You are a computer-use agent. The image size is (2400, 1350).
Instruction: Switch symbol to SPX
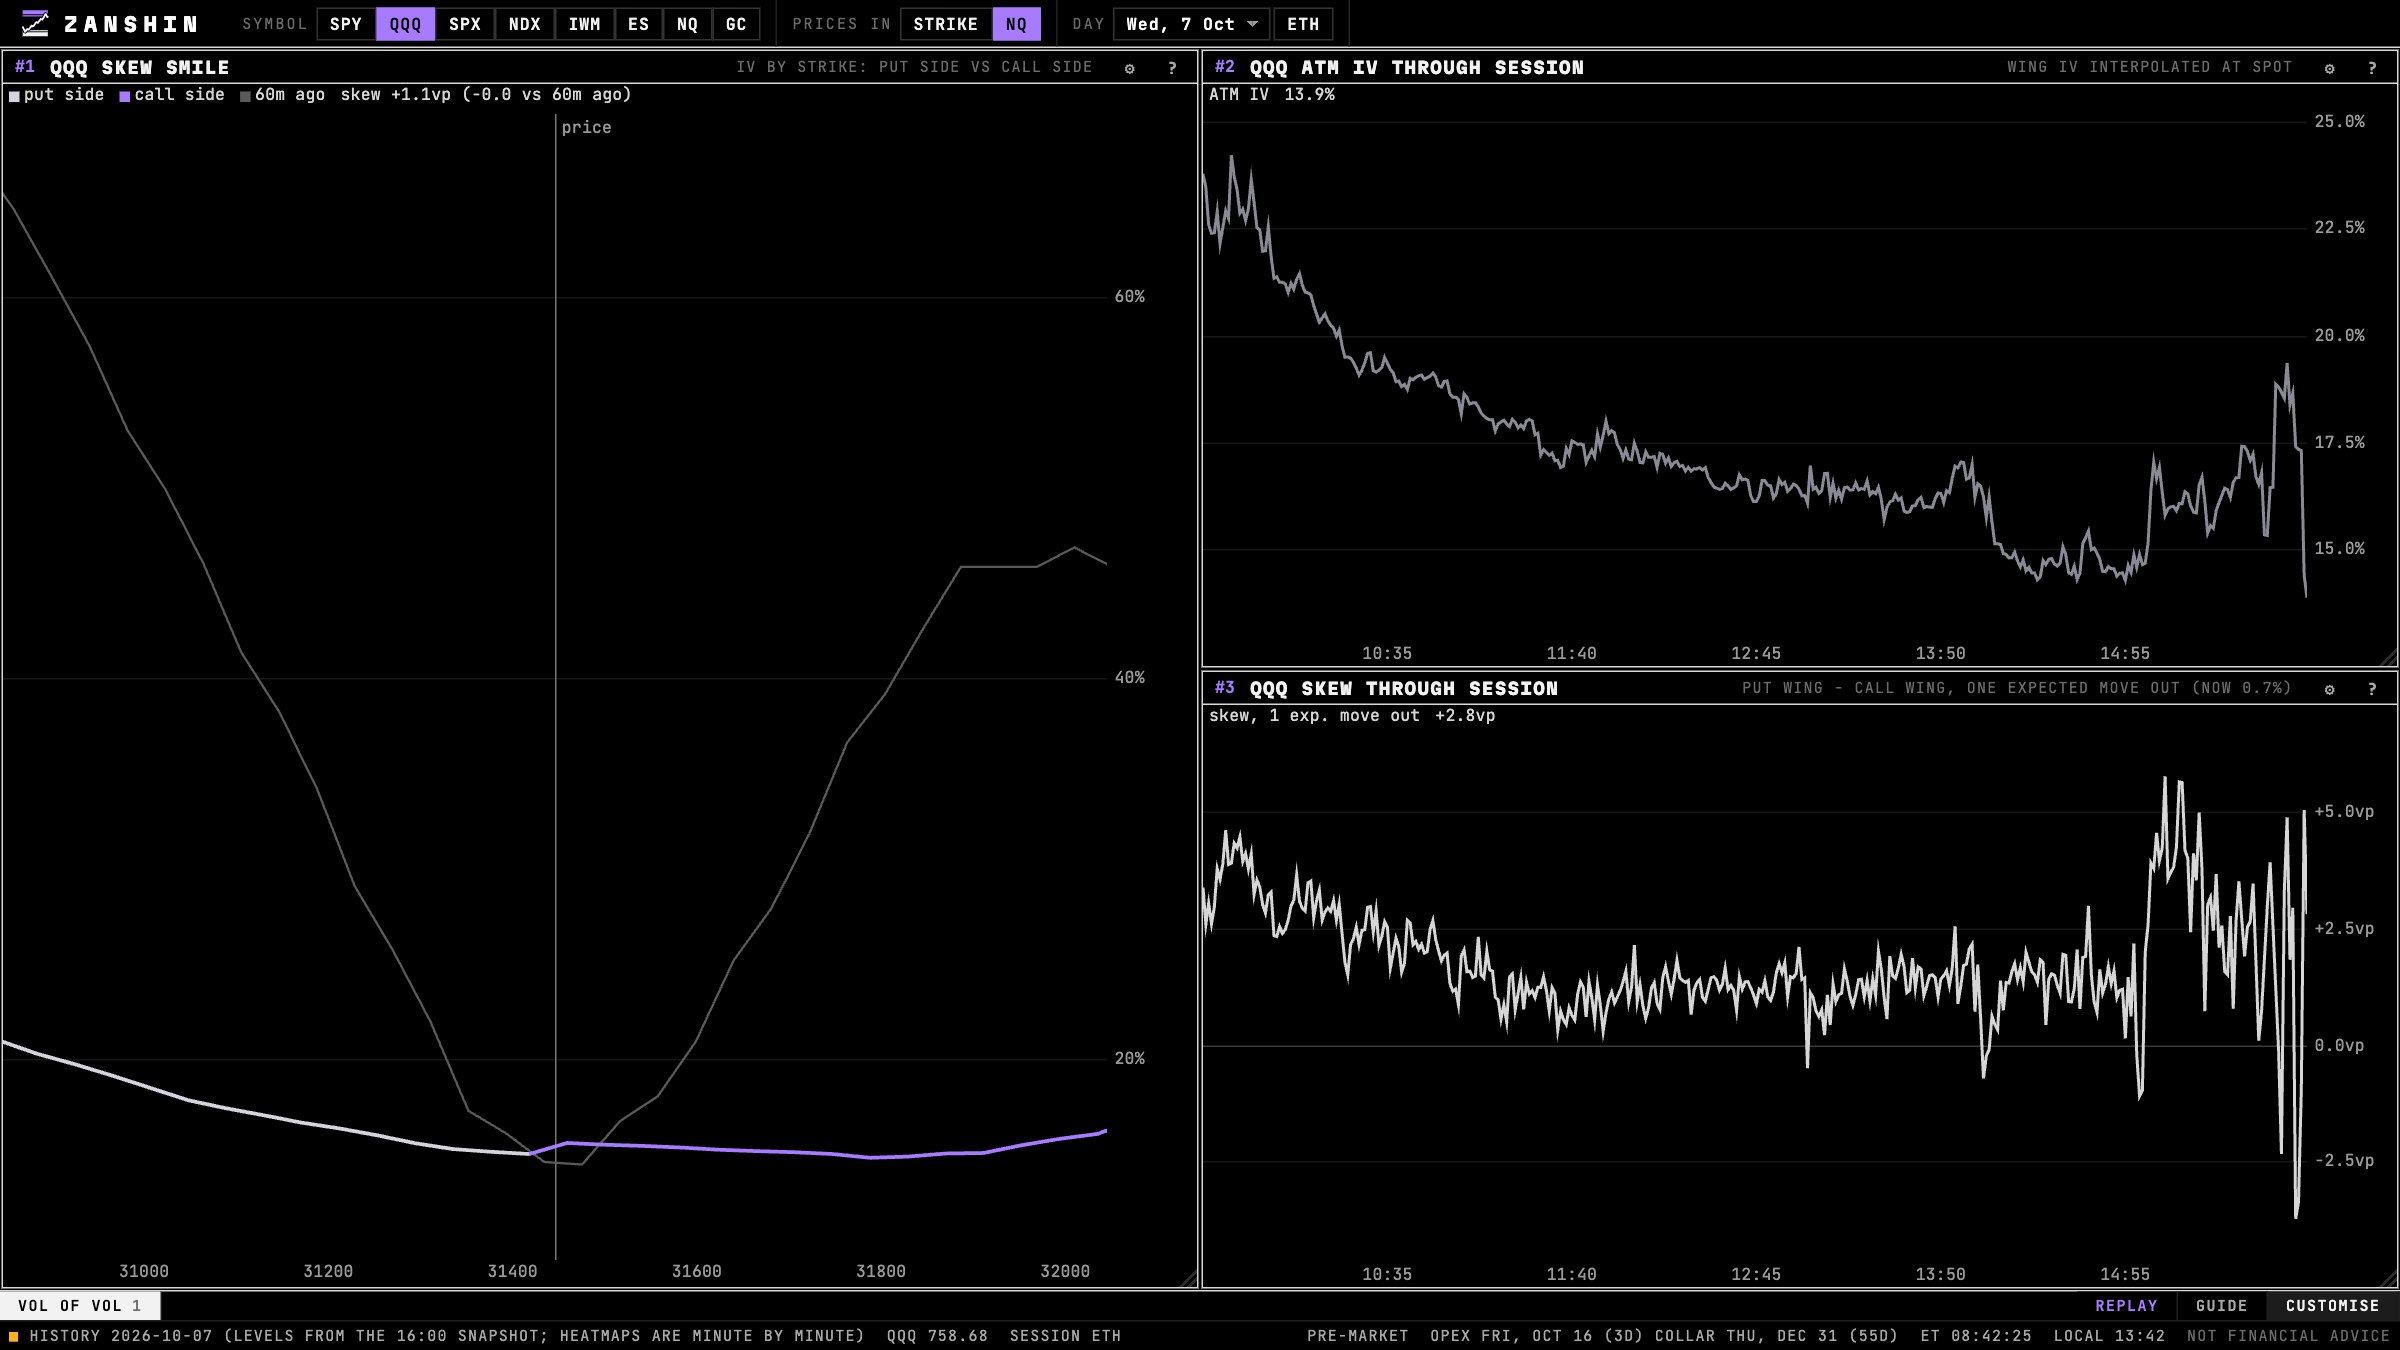(465, 24)
